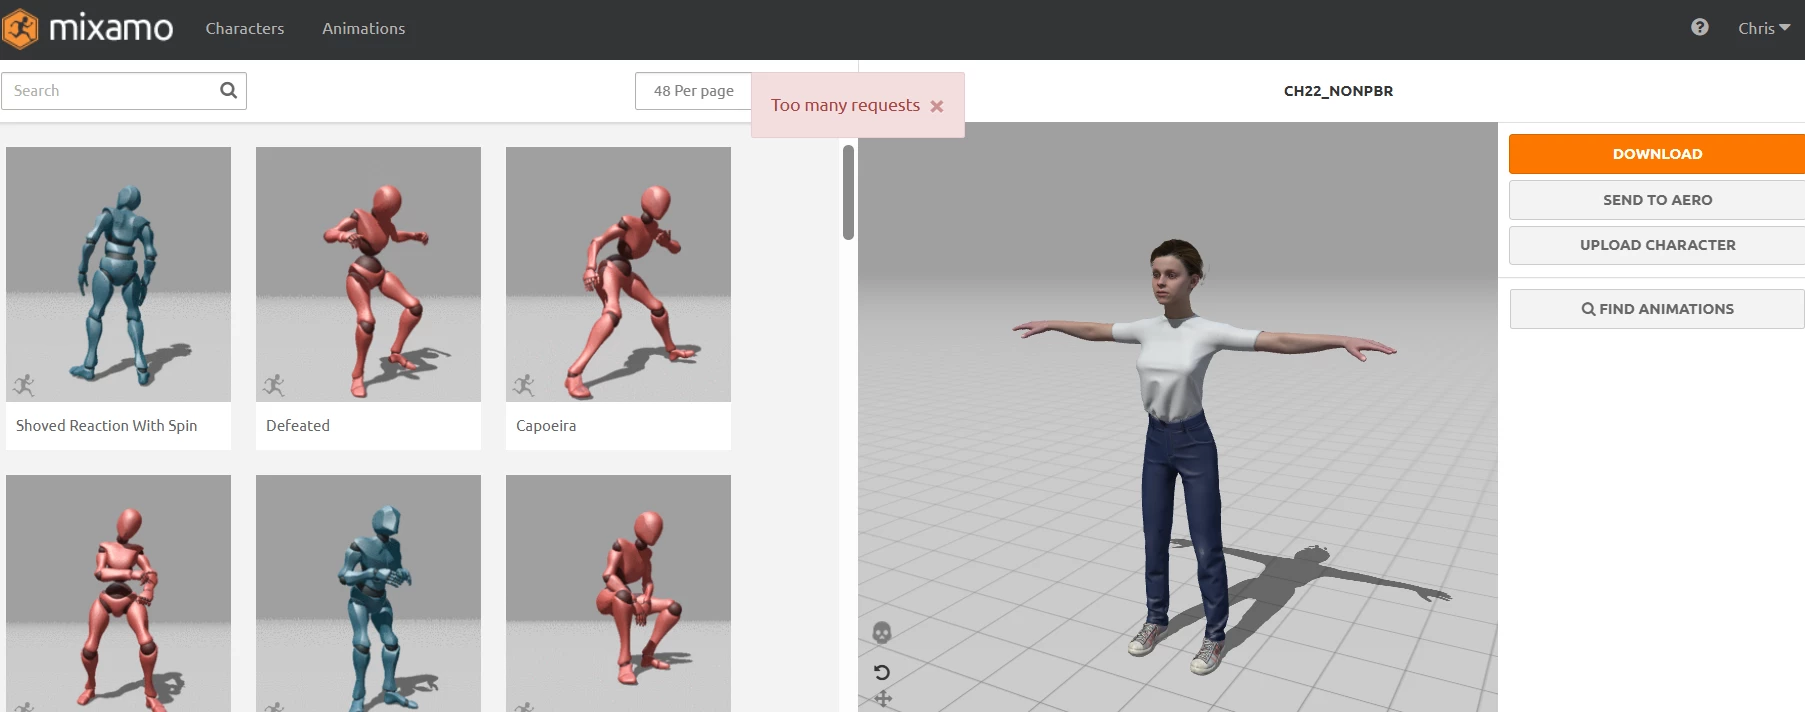The image size is (1805, 712).
Task: Click the Mixamo logo icon
Action: (x=19, y=28)
